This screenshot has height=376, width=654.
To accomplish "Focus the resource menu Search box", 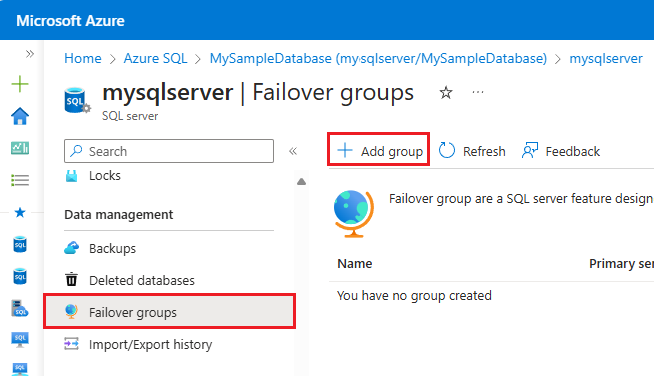I will pyautogui.click(x=169, y=151).
